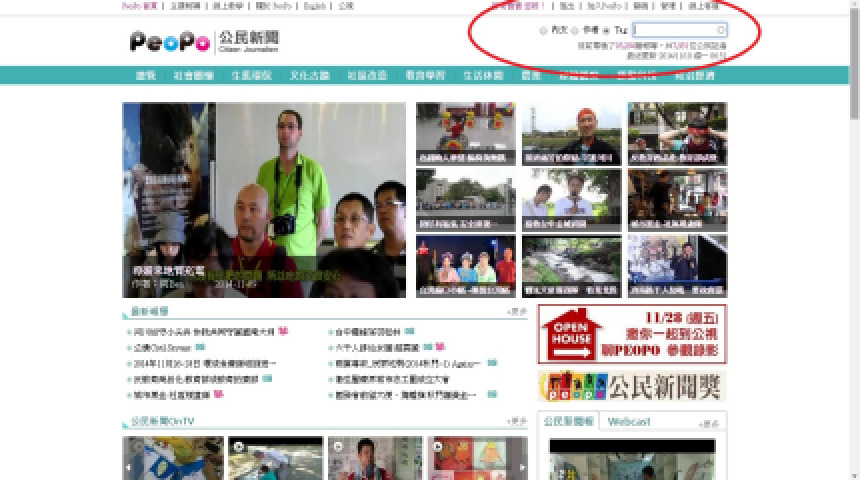Click the magnifier icon in the search box
860x480 pixels.
(721, 31)
